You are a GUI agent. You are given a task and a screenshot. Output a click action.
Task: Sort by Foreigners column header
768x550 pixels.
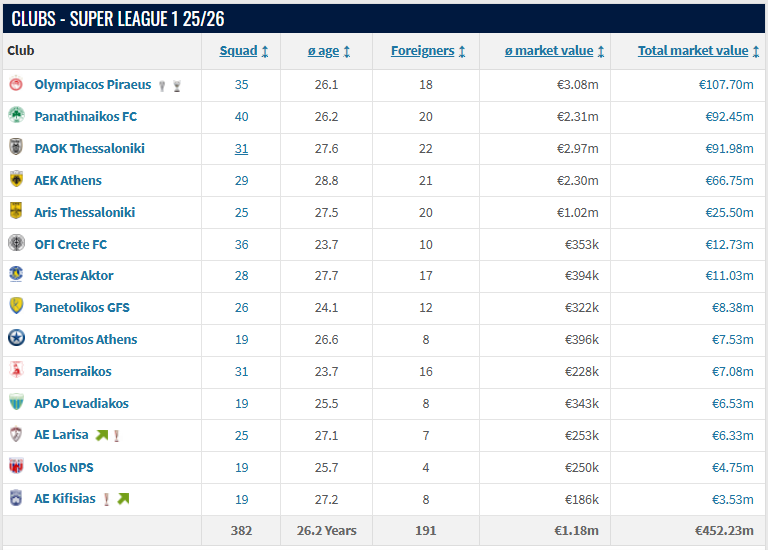pos(428,51)
